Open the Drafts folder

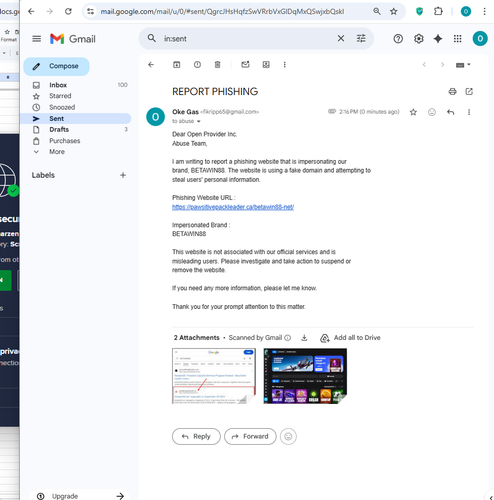pos(76,129)
